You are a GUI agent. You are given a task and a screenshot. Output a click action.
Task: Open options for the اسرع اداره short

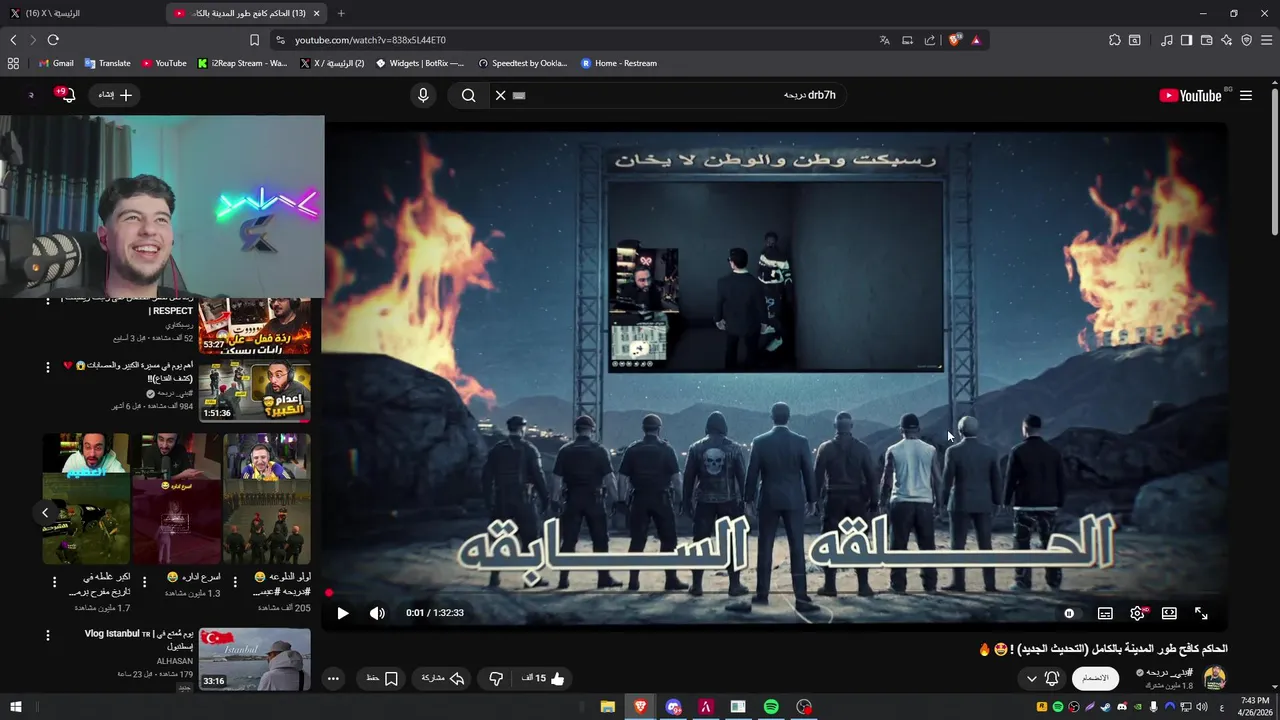[x=144, y=581]
